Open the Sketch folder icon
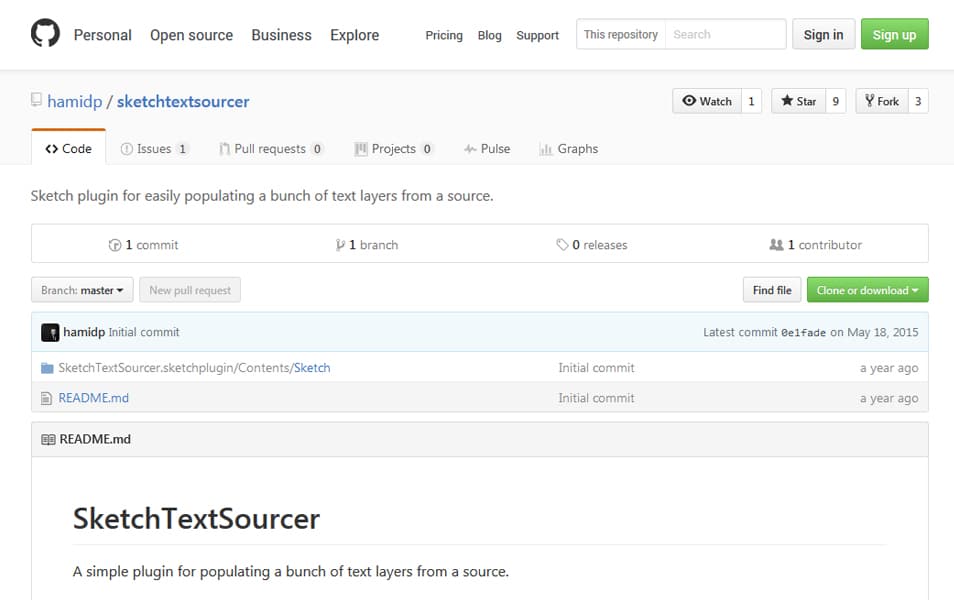This screenshot has height=600, width=954. click(x=47, y=367)
